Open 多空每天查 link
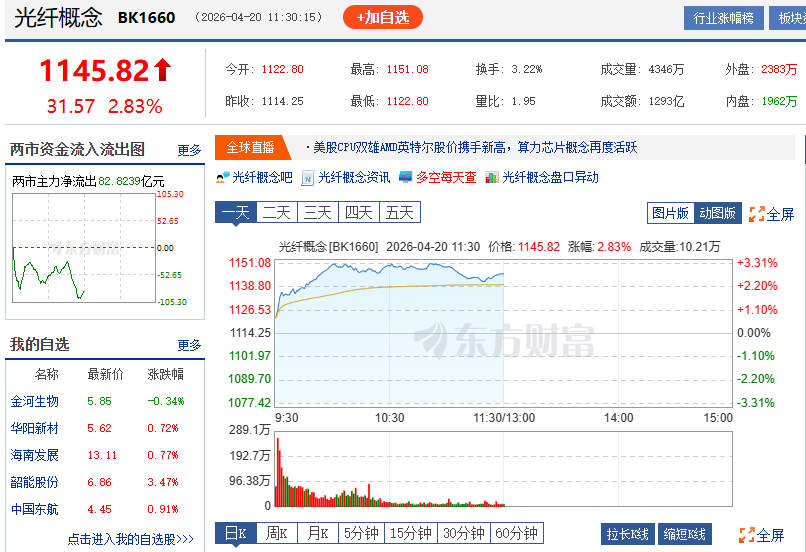Viewport: 806px width, 552px height. [x=446, y=178]
